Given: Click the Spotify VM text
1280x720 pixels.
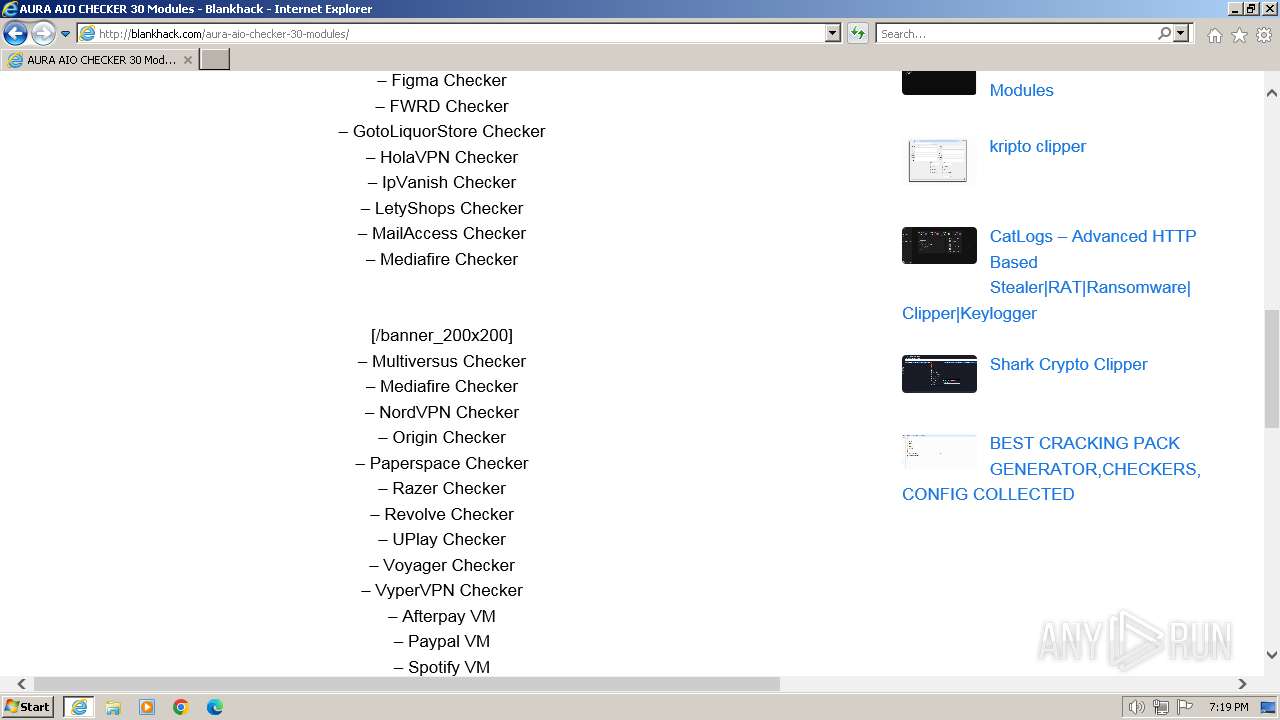Looking at the screenshot, I should [x=442, y=667].
